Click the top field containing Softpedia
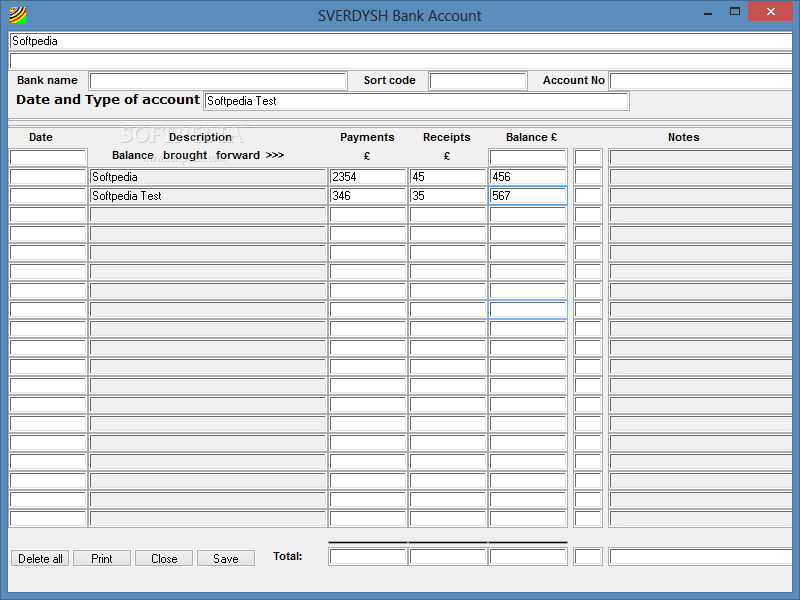The height and width of the screenshot is (600, 800). (x=401, y=41)
